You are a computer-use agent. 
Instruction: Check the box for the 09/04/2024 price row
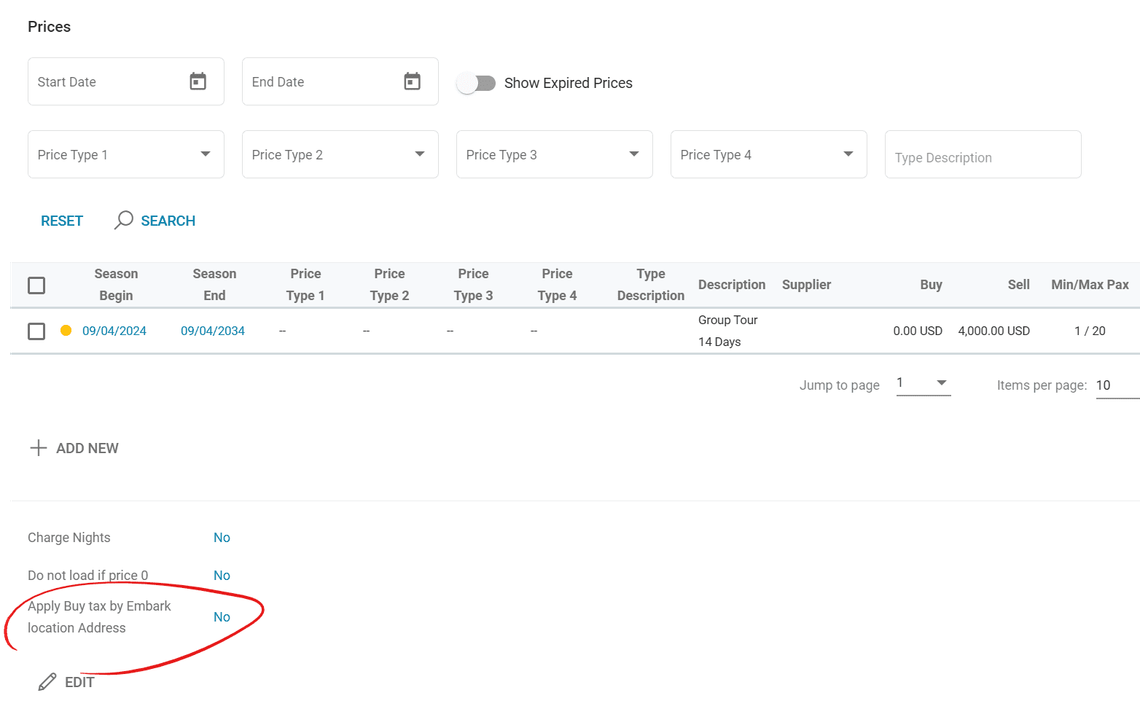coord(36,332)
